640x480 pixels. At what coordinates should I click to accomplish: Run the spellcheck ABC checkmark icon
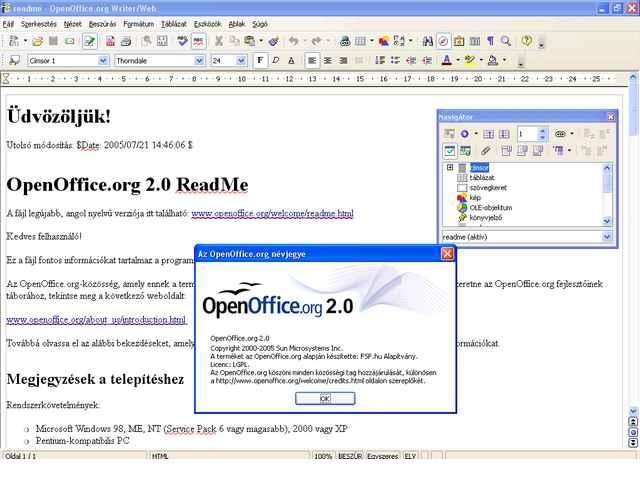tap(182, 41)
